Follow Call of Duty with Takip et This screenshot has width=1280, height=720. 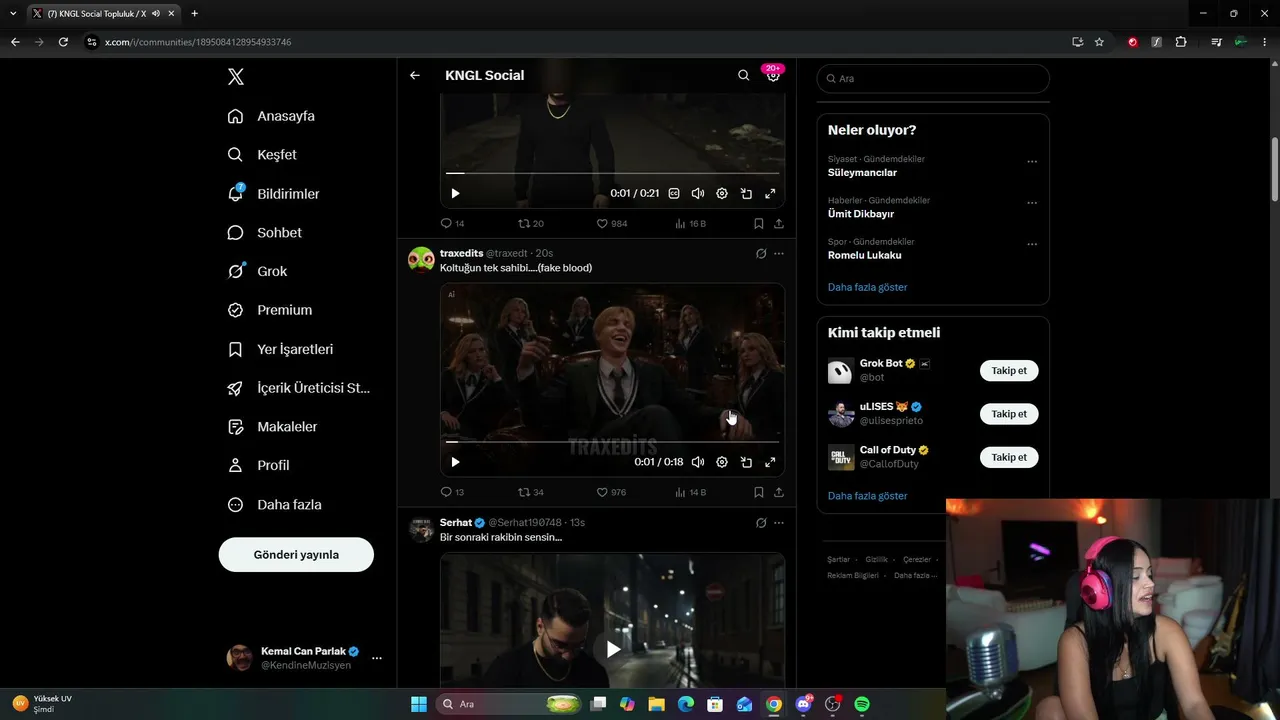click(x=1009, y=457)
